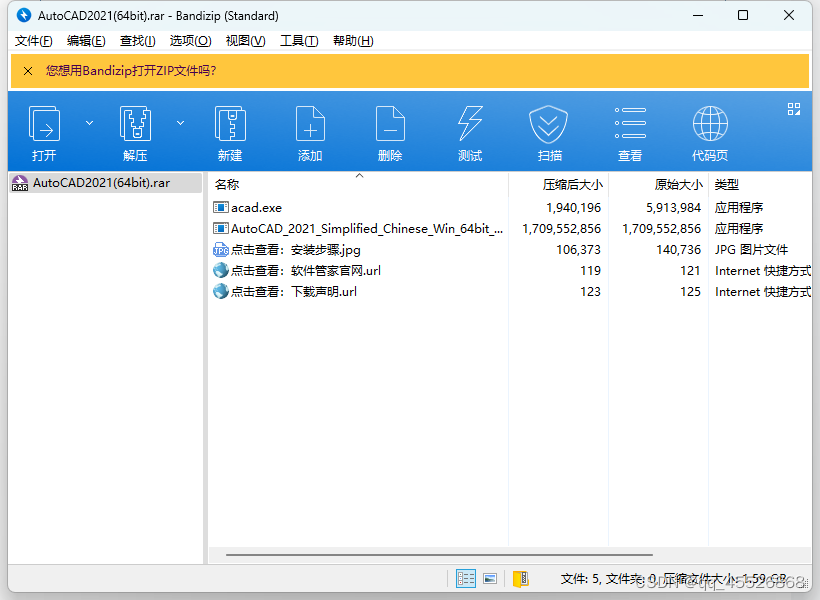
Task: Open the 选项 (Options) menu
Action: point(190,40)
